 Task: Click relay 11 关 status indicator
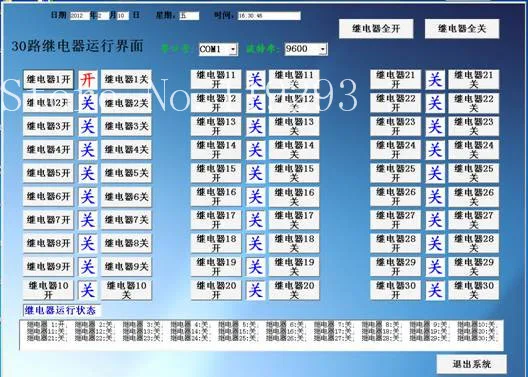coord(255,80)
